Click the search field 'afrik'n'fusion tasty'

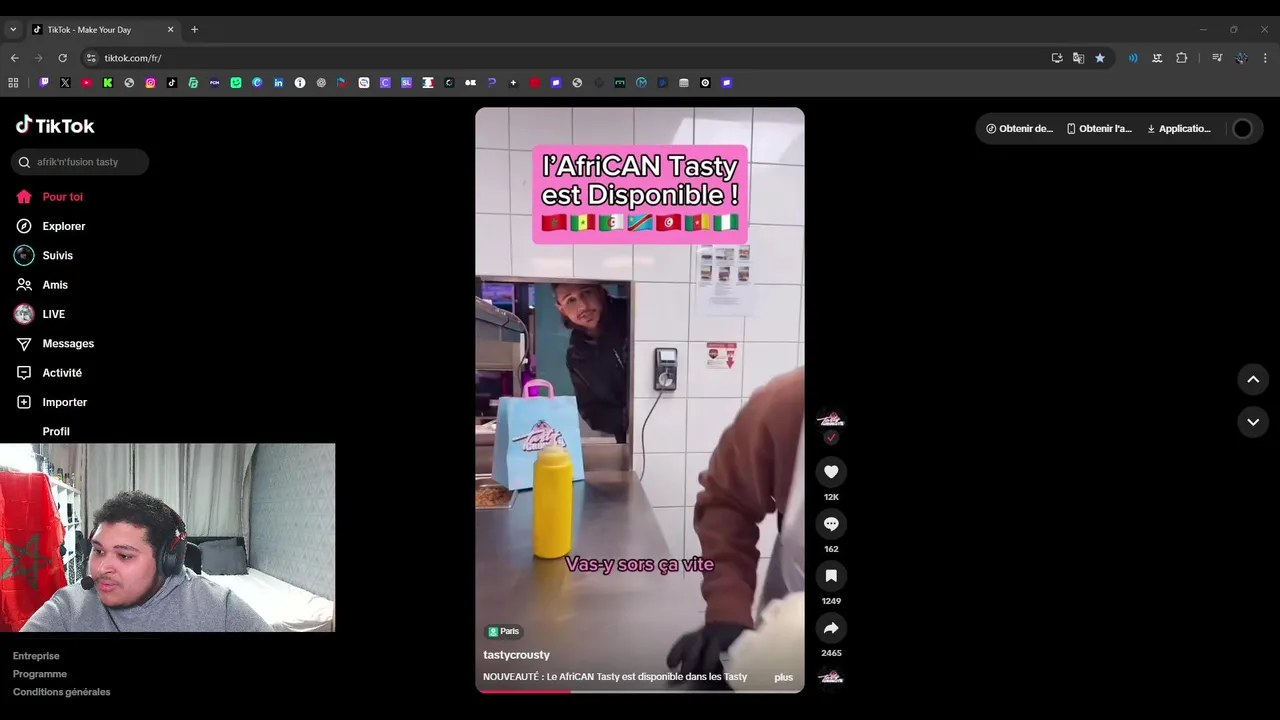point(80,162)
